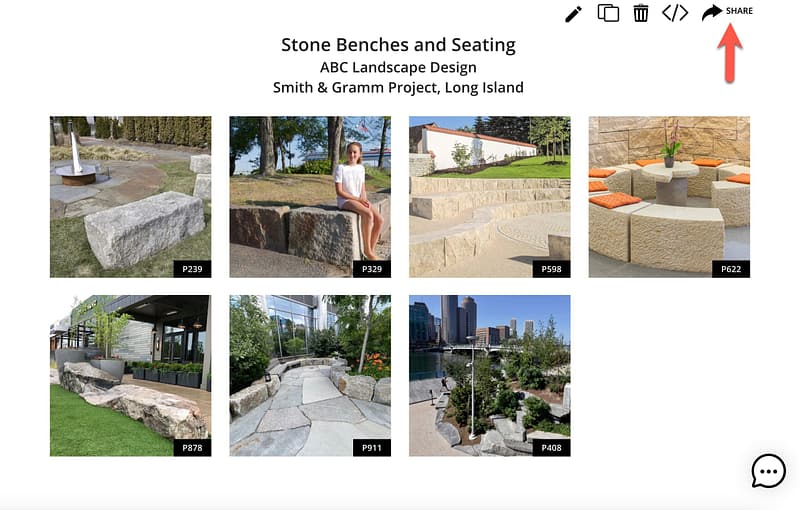
Task: Click the P239 product code badge
Action: [x=191, y=268]
